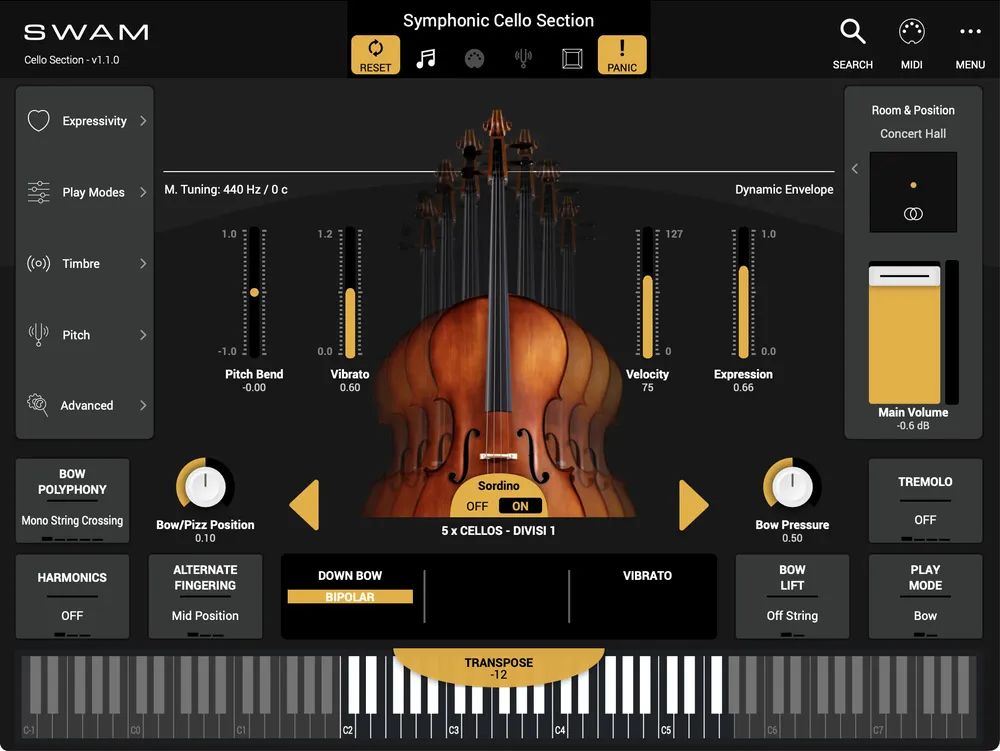Viewport: 1000px width, 751px height.
Task: Open the room frame icon in center toolbar
Action: point(572,59)
